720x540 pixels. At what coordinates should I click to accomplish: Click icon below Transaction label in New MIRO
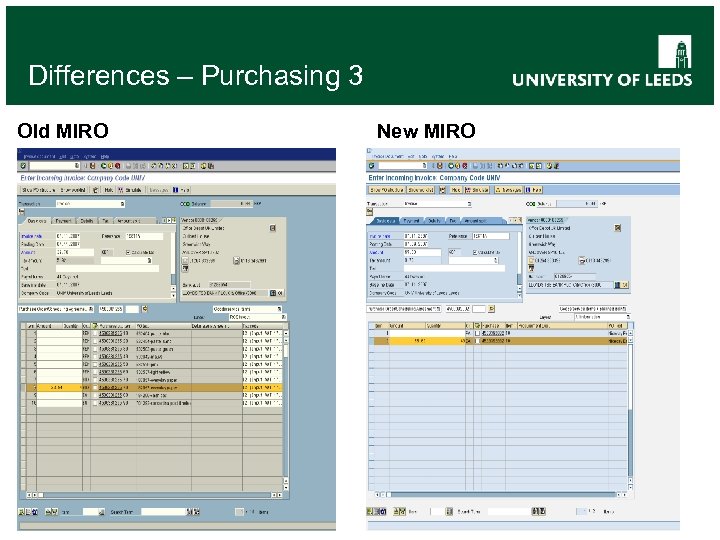[x=370, y=212]
